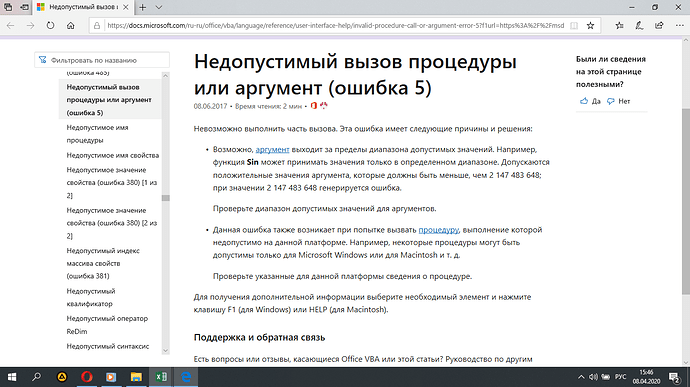This screenshot has width=690, height=387.
Task: Open the tabs dropdown chevron beside new tab
Action: (159, 7)
